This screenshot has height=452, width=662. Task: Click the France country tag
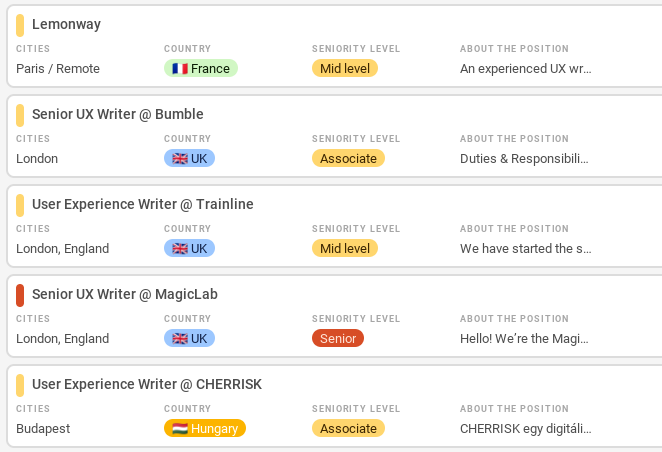click(201, 69)
